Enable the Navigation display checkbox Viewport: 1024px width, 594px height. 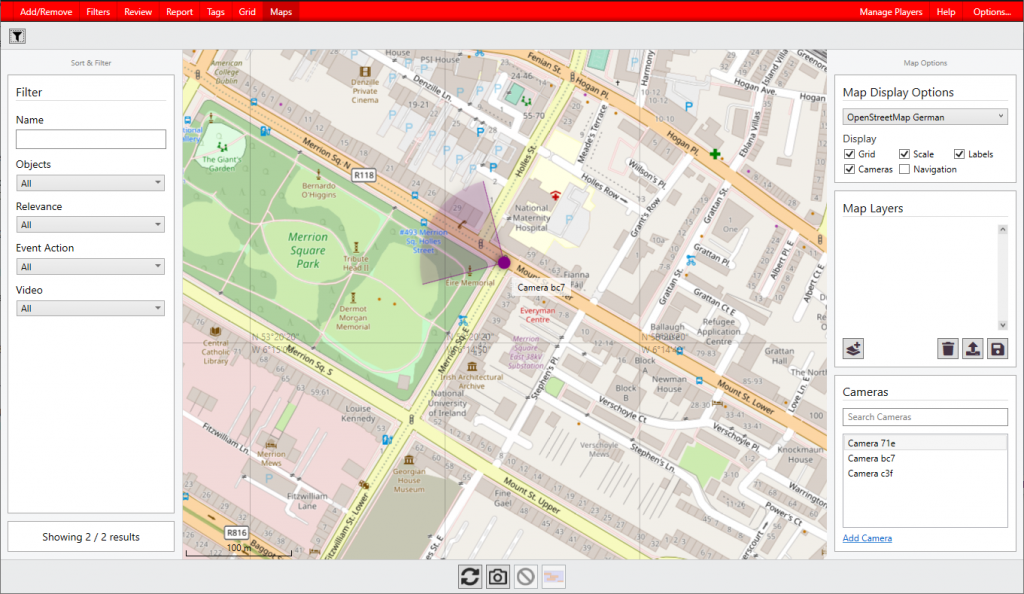[904, 169]
